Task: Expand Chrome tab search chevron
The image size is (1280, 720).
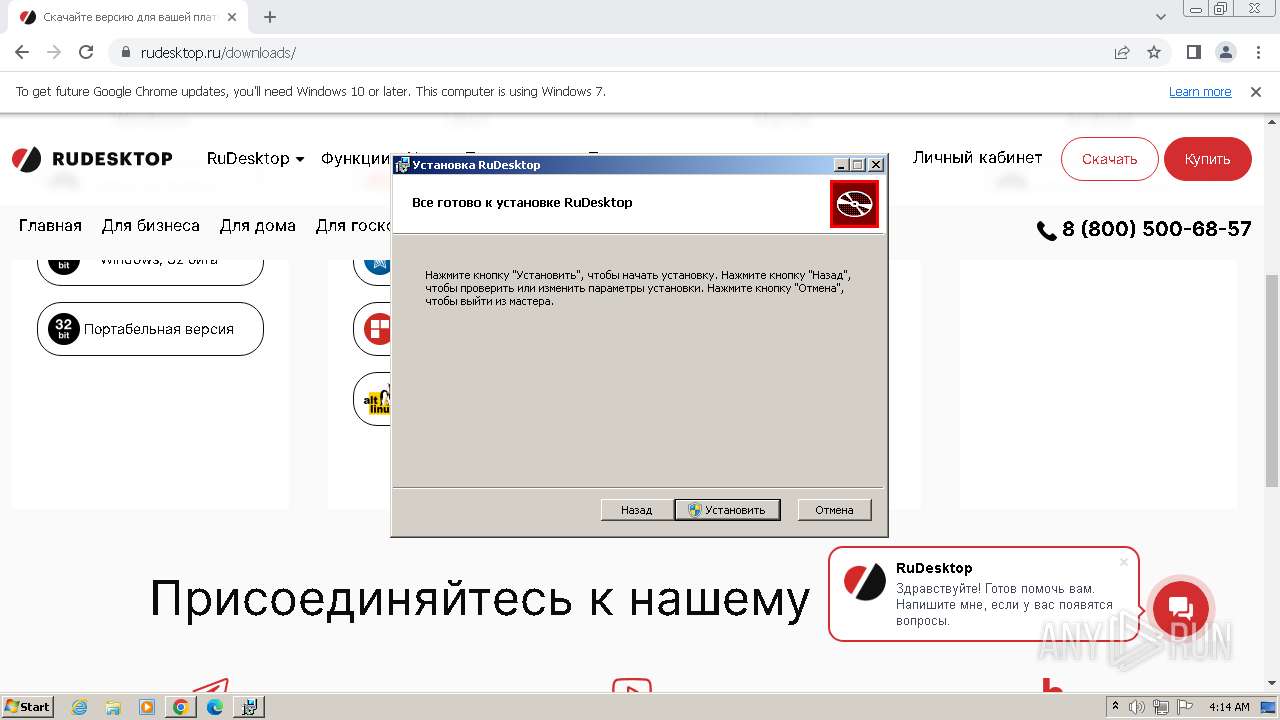Action: pyautogui.click(x=1161, y=17)
